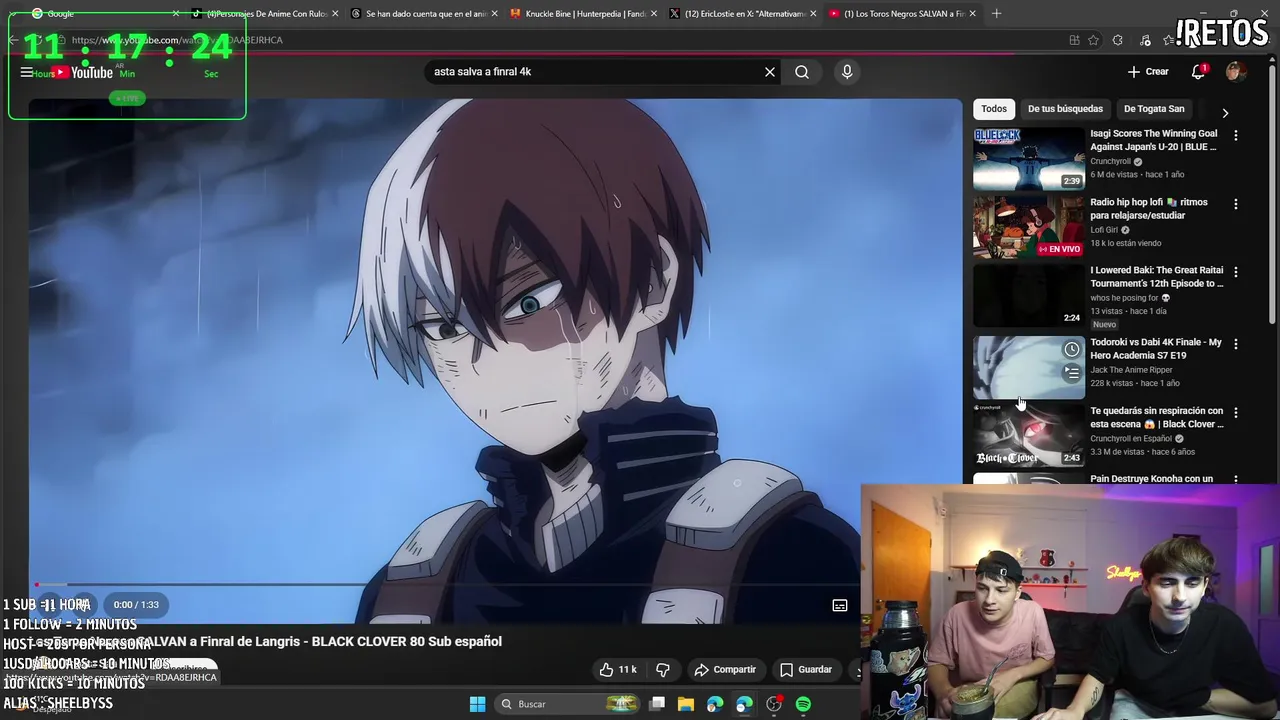Switch to Knuckle Bine Hunterpedia tab

(585, 14)
